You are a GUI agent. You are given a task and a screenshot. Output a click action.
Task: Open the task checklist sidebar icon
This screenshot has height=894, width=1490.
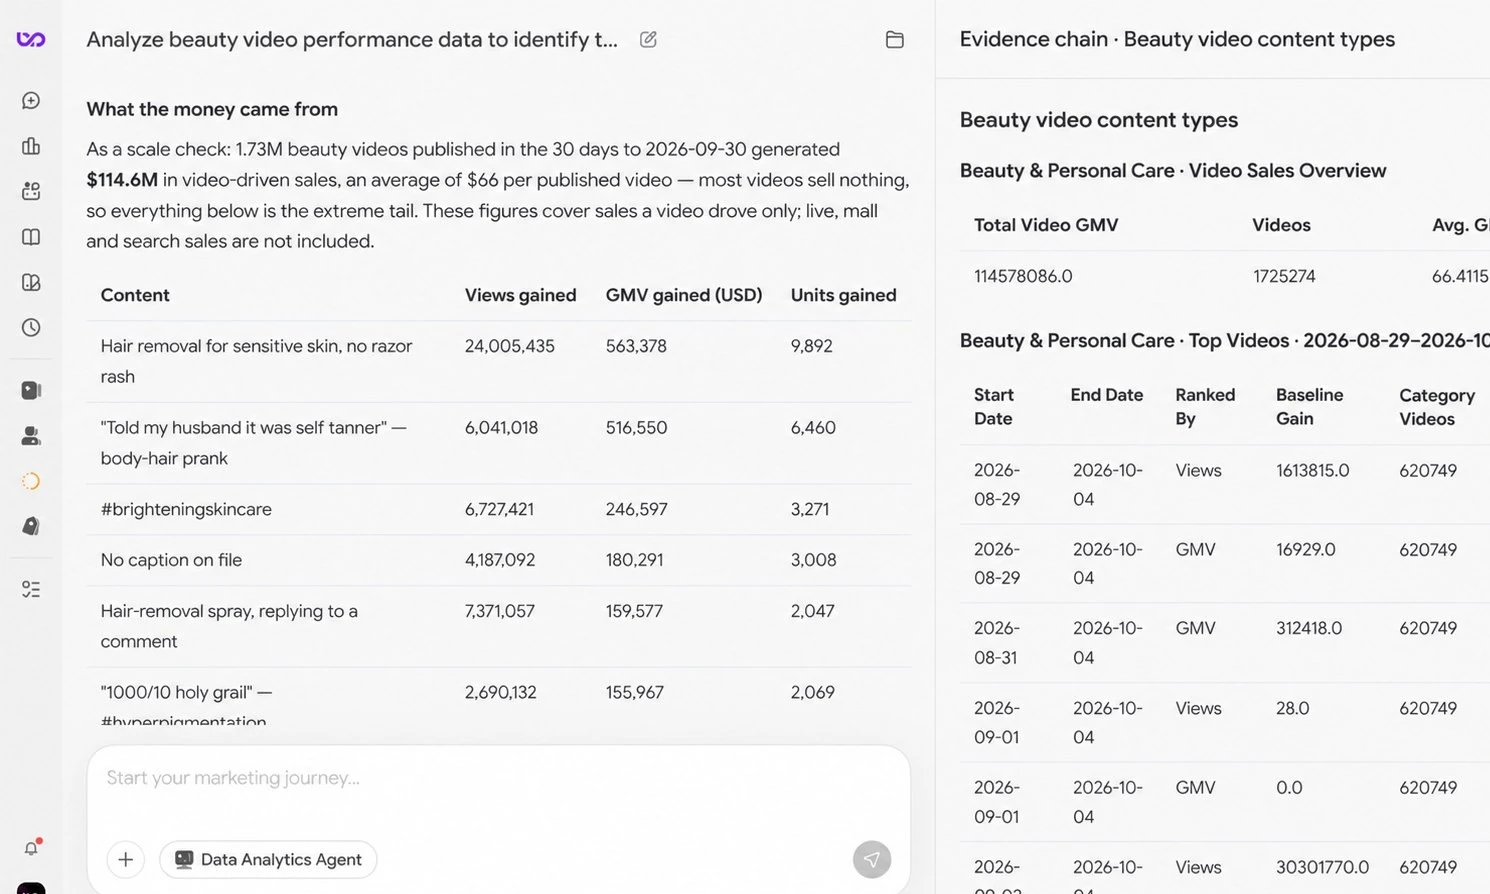click(31, 589)
